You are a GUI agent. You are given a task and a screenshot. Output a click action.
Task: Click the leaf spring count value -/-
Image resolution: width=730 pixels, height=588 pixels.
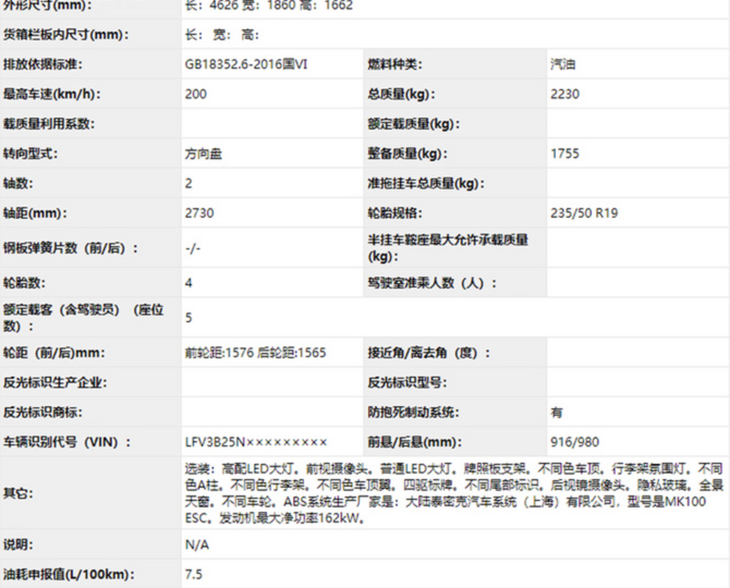(x=192, y=248)
